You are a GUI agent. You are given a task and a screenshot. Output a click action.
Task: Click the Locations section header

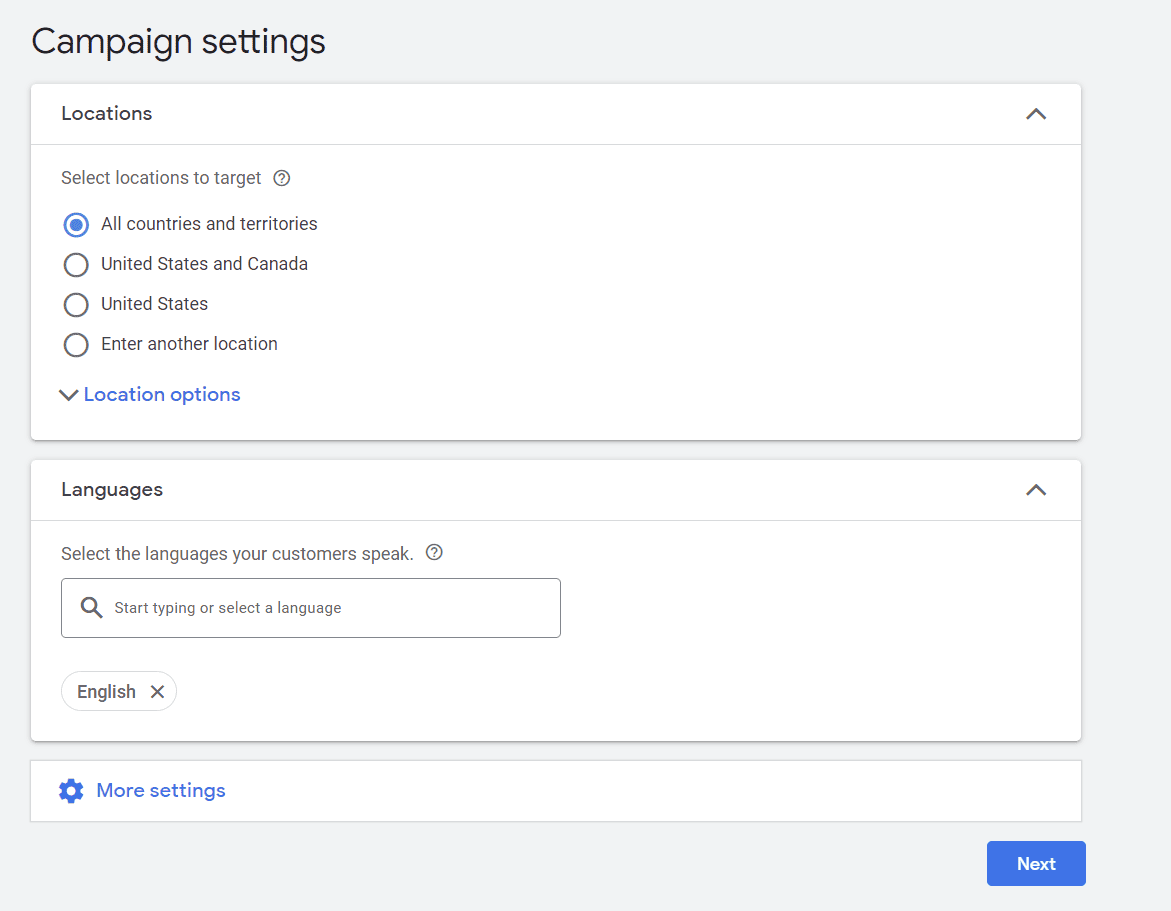click(556, 114)
